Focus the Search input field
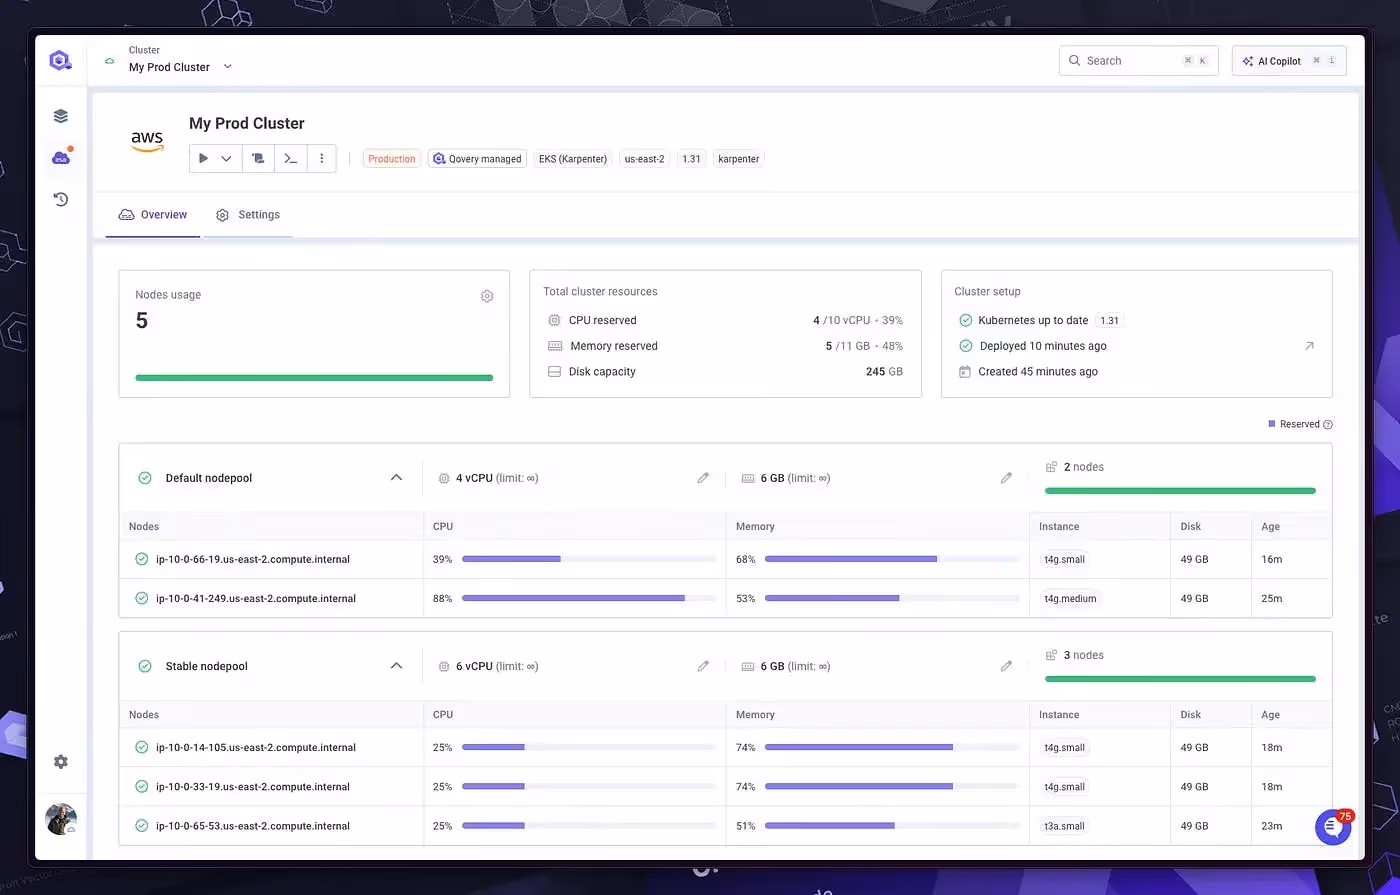The height and width of the screenshot is (895, 1400). 1138,61
